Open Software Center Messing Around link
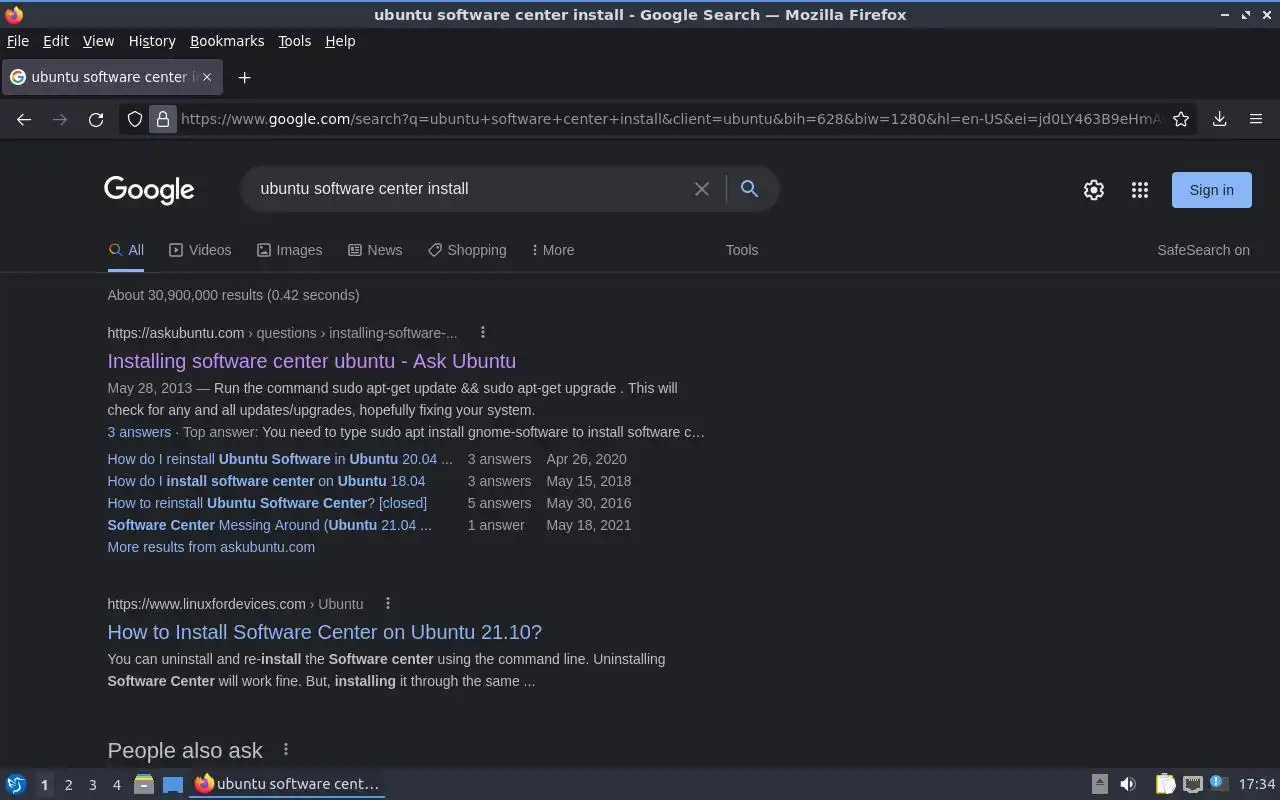 click(x=270, y=525)
